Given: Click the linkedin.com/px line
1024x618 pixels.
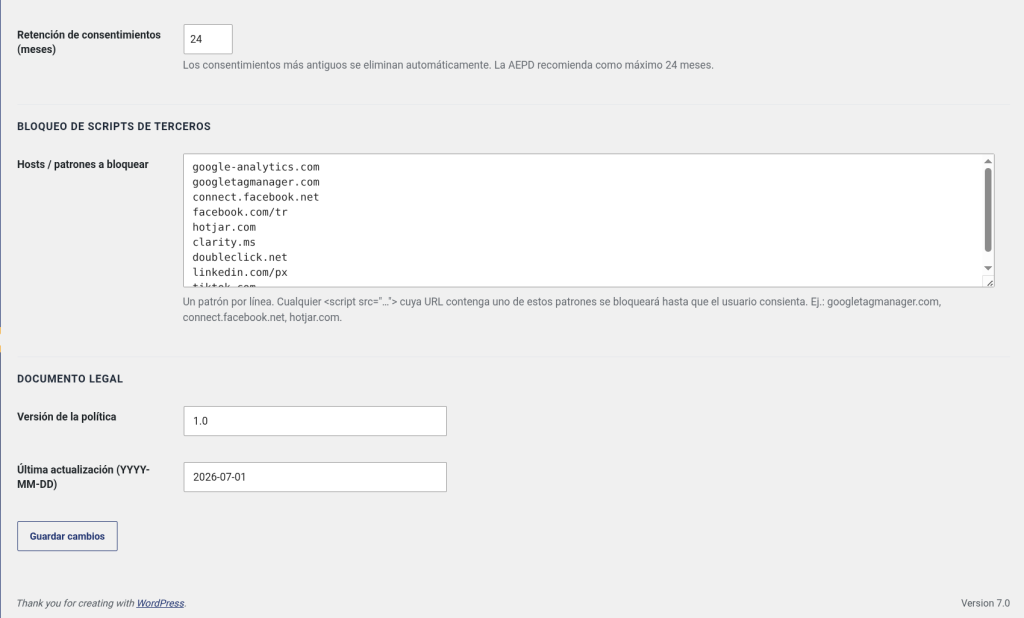Looking at the screenshot, I should click(240, 272).
